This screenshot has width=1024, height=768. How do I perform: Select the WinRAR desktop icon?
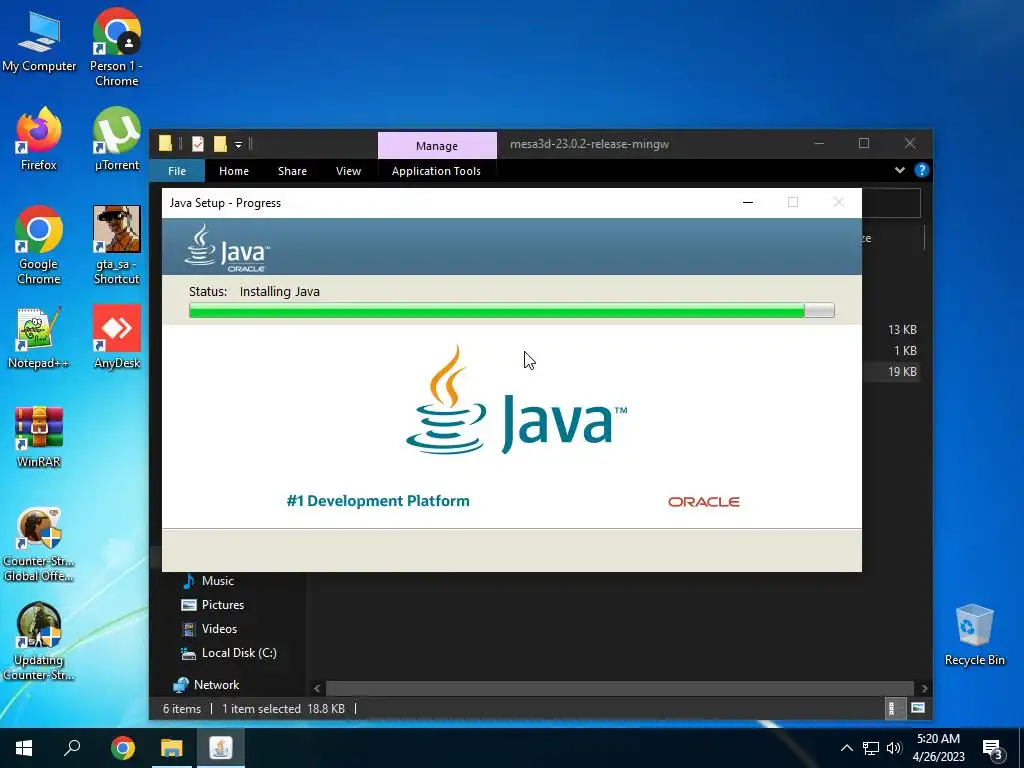point(39,437)
